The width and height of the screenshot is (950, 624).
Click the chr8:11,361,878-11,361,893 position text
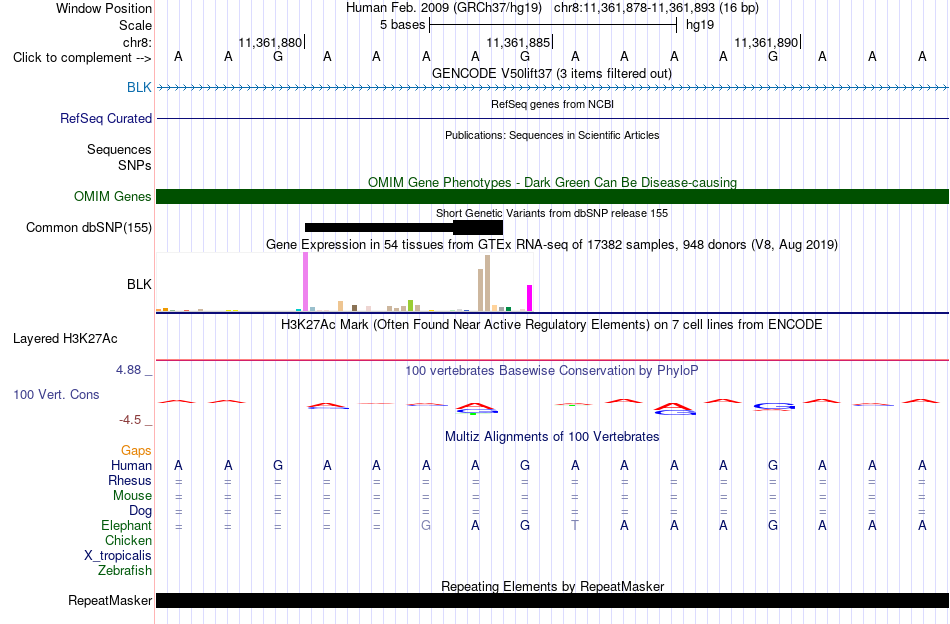click(634, 8)
